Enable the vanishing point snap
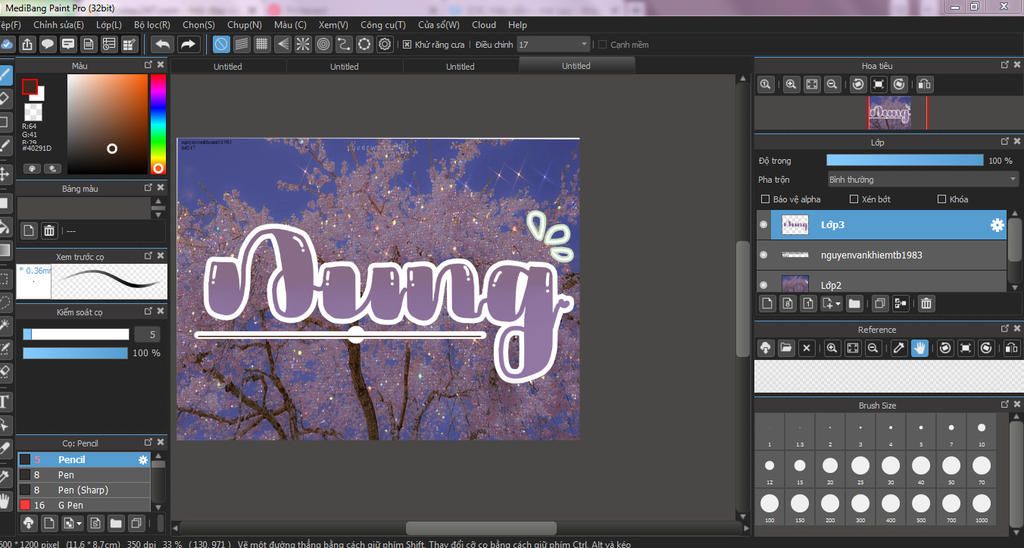 (282, 44)
